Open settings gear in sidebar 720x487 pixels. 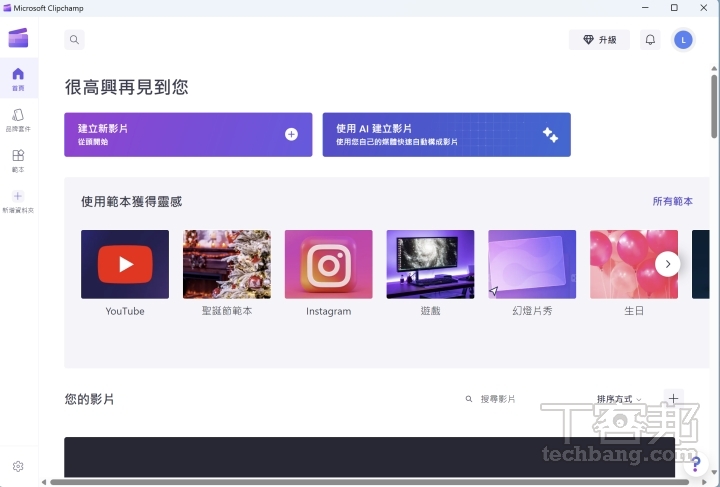(18, 466)
